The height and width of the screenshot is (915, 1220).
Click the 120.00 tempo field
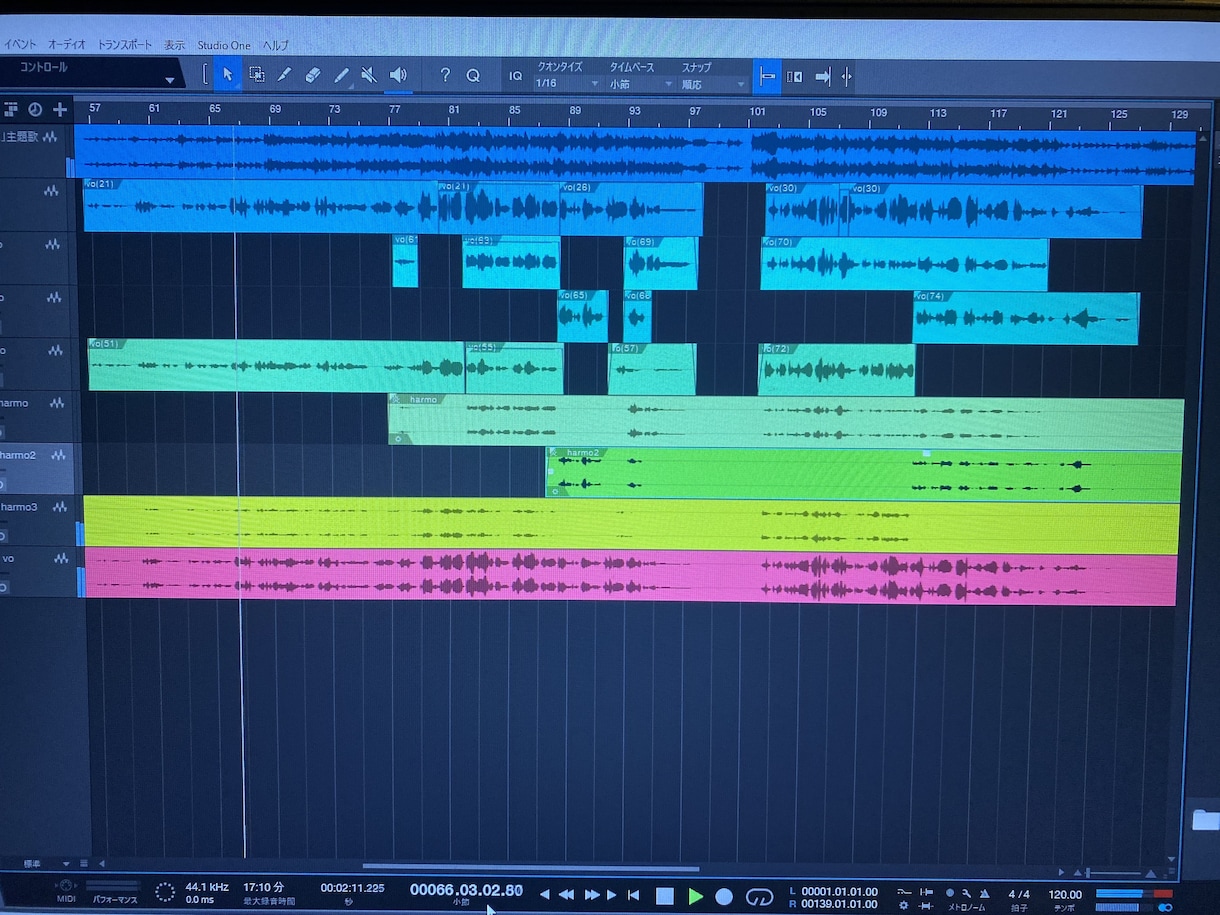(x=1065, y=894)
